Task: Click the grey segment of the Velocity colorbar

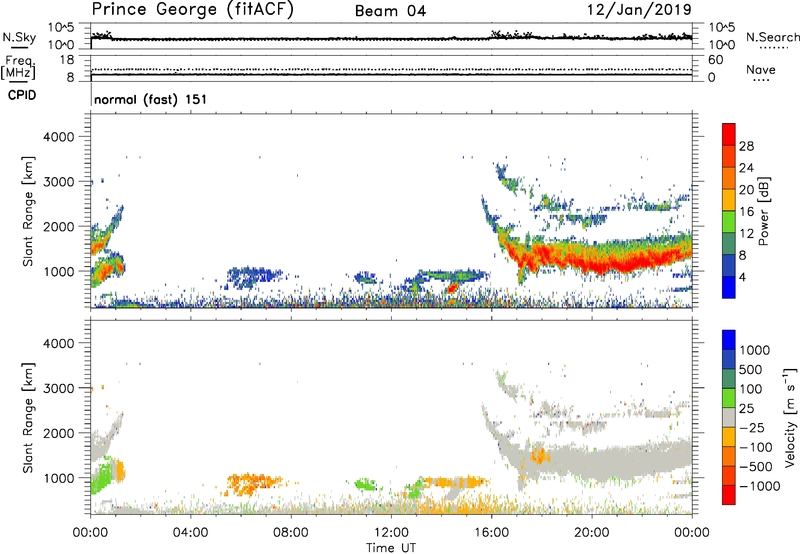Action: point(729,418)
